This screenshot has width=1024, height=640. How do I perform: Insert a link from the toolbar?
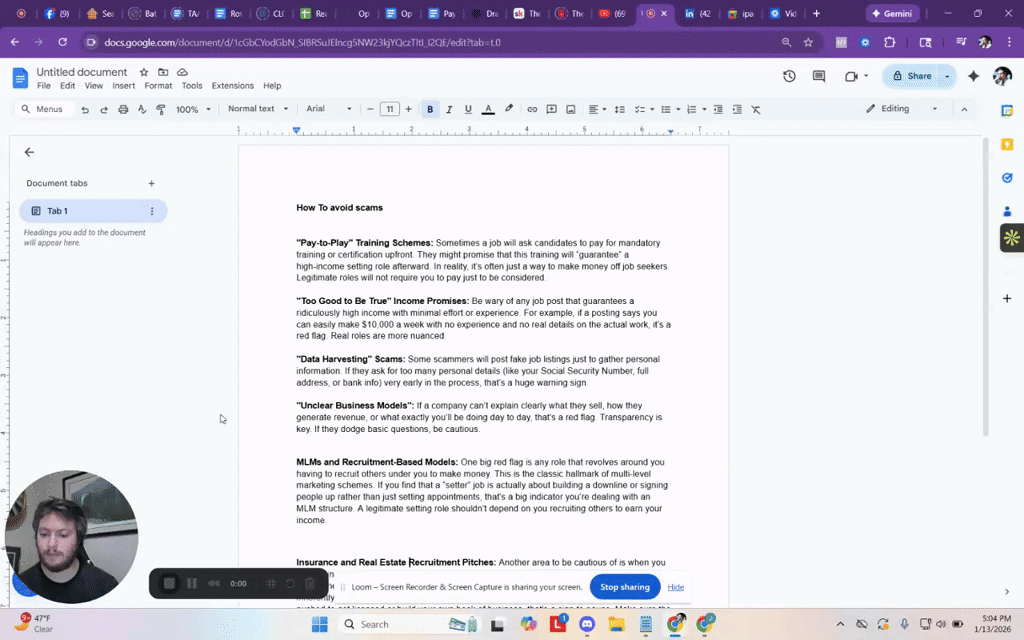click(532, 110)
